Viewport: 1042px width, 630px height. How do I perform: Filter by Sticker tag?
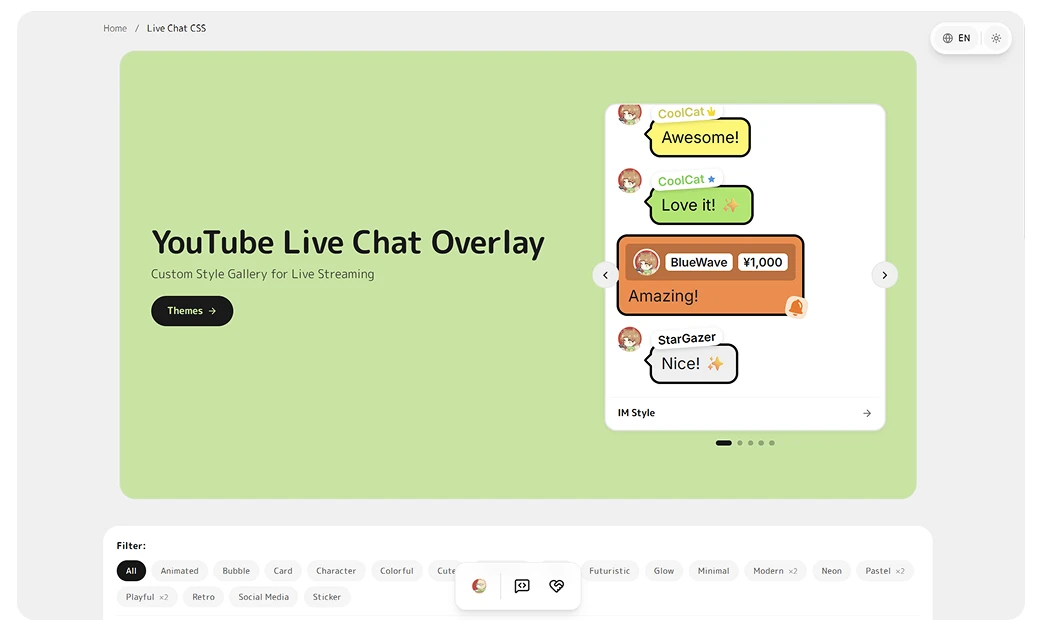(327, 597)
